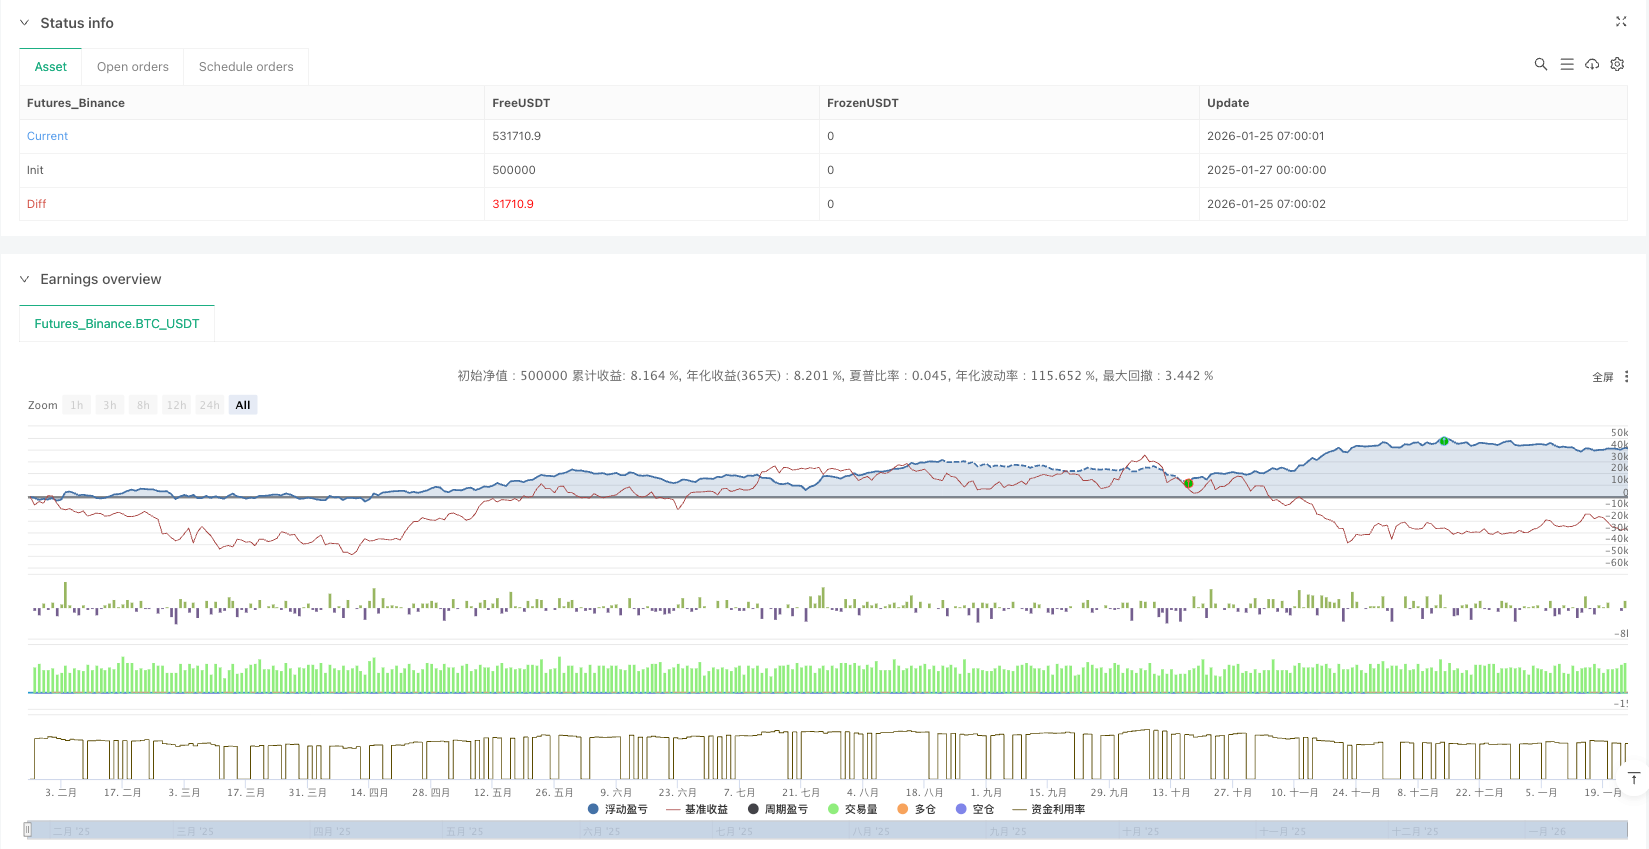Open the chart three-dot context menu

point(1626,377)
